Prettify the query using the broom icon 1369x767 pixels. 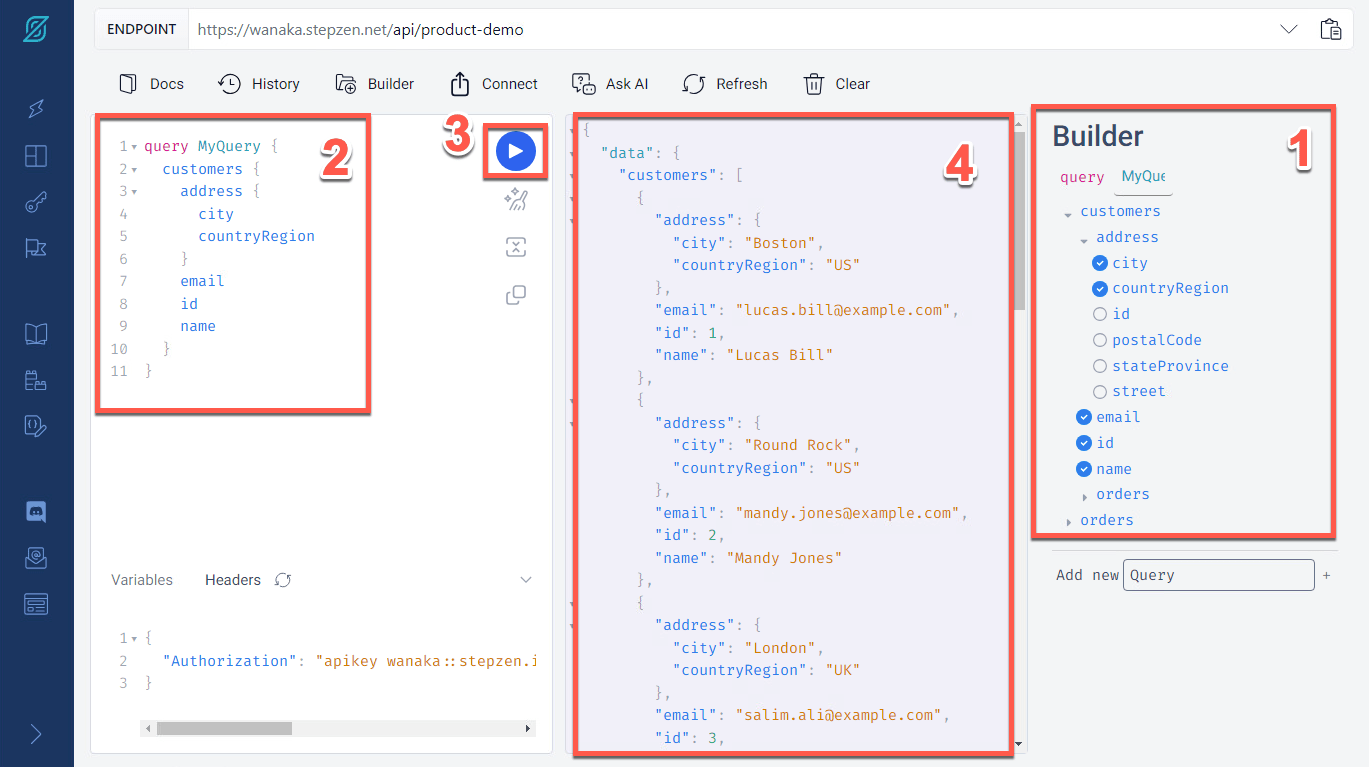click(515, 199)
